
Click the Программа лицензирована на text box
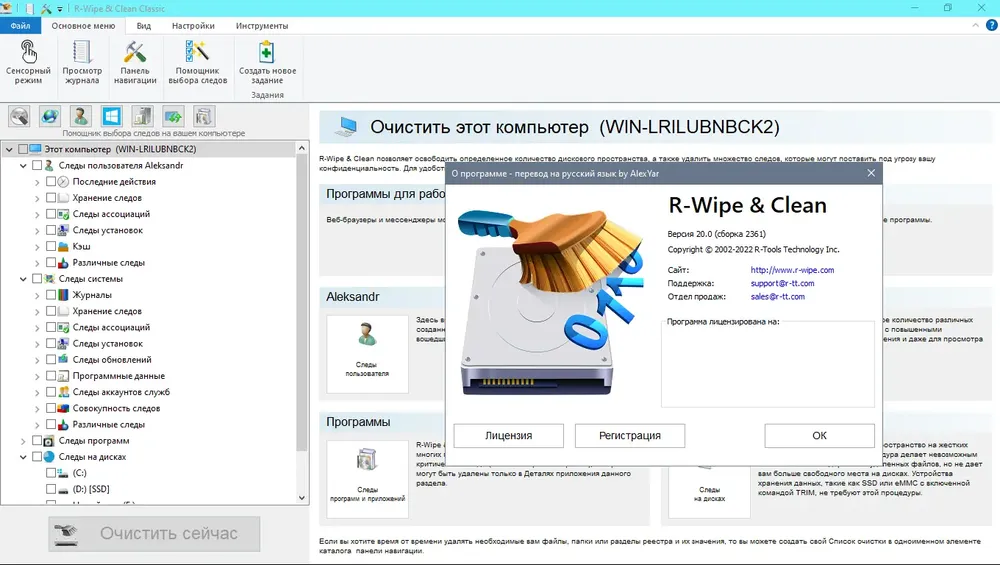click(x=768, y=364)
